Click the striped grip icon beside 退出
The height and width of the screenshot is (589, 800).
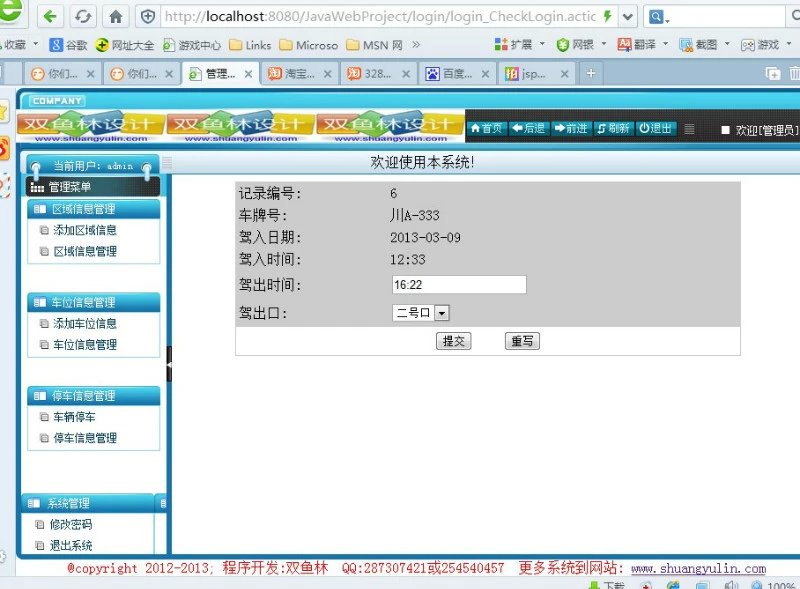(x=689, y=129)
